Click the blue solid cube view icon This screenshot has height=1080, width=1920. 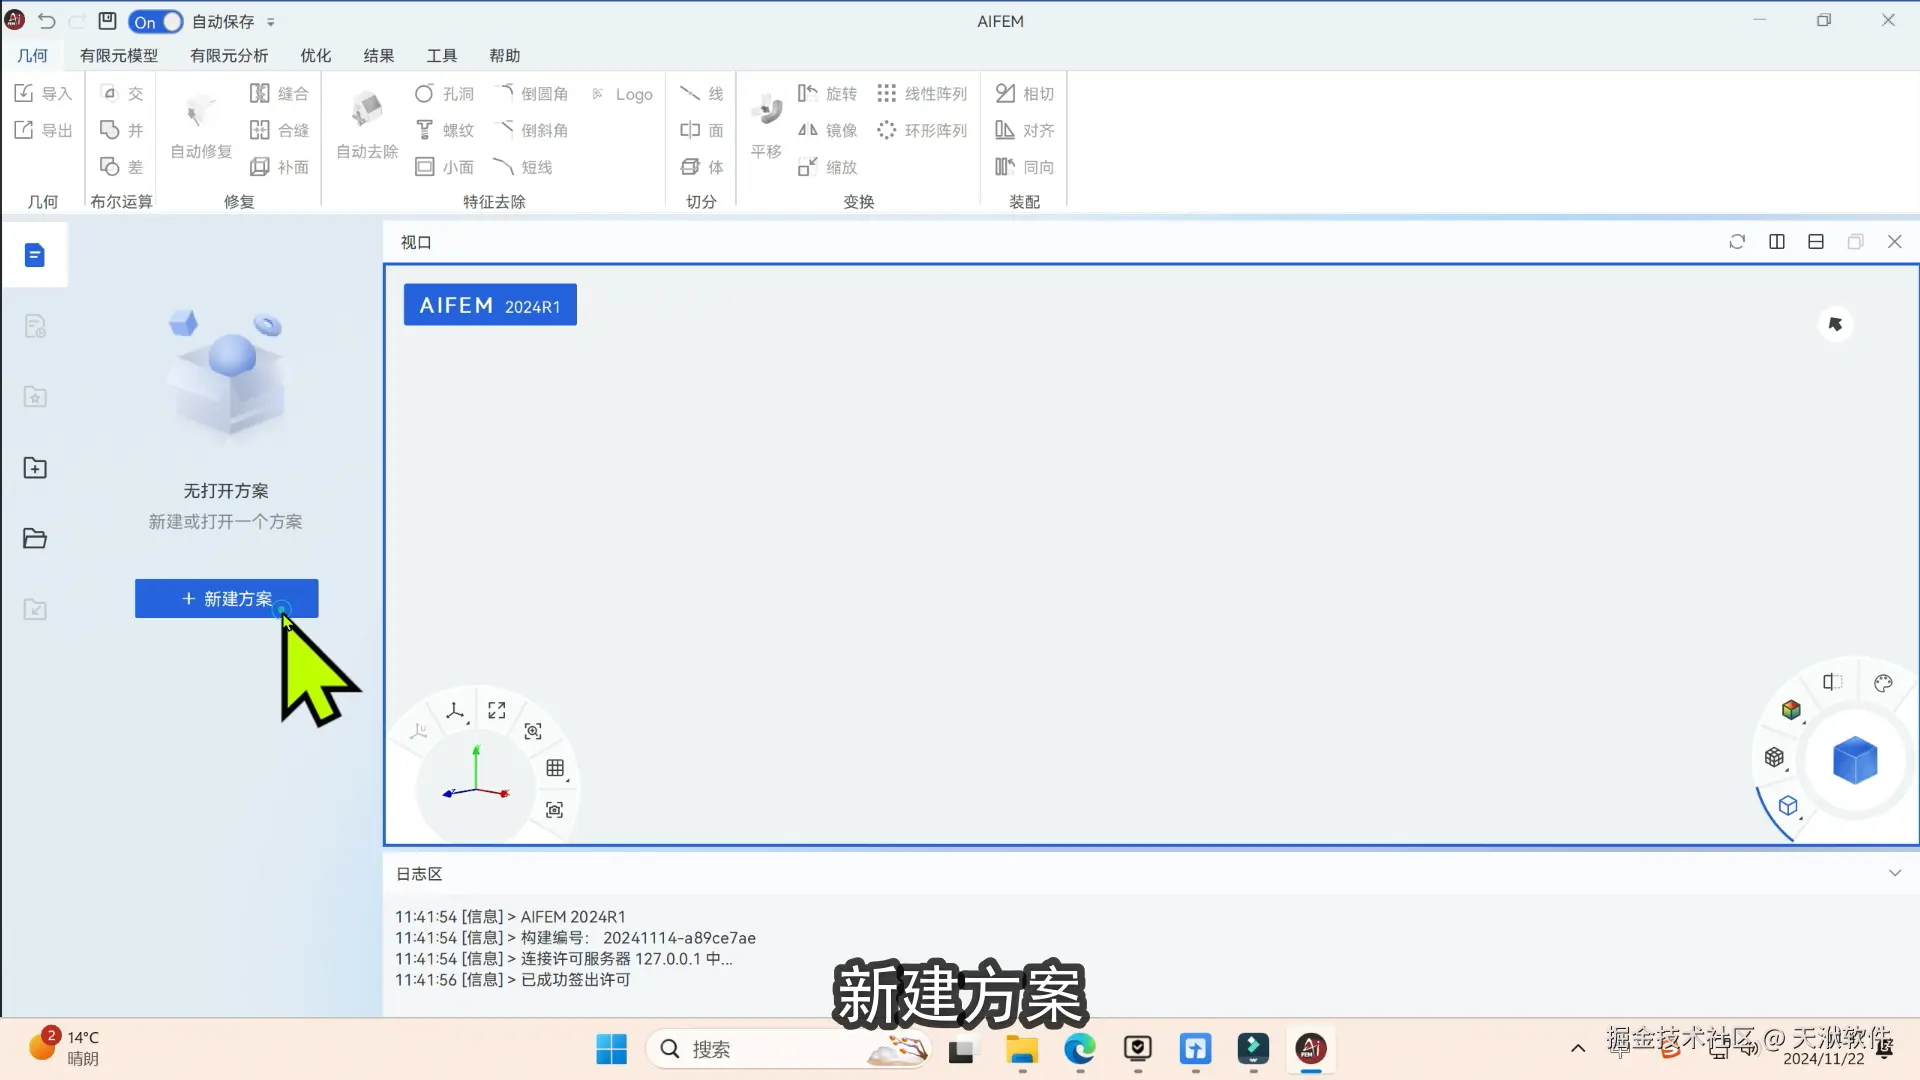tap(1855, 761)
